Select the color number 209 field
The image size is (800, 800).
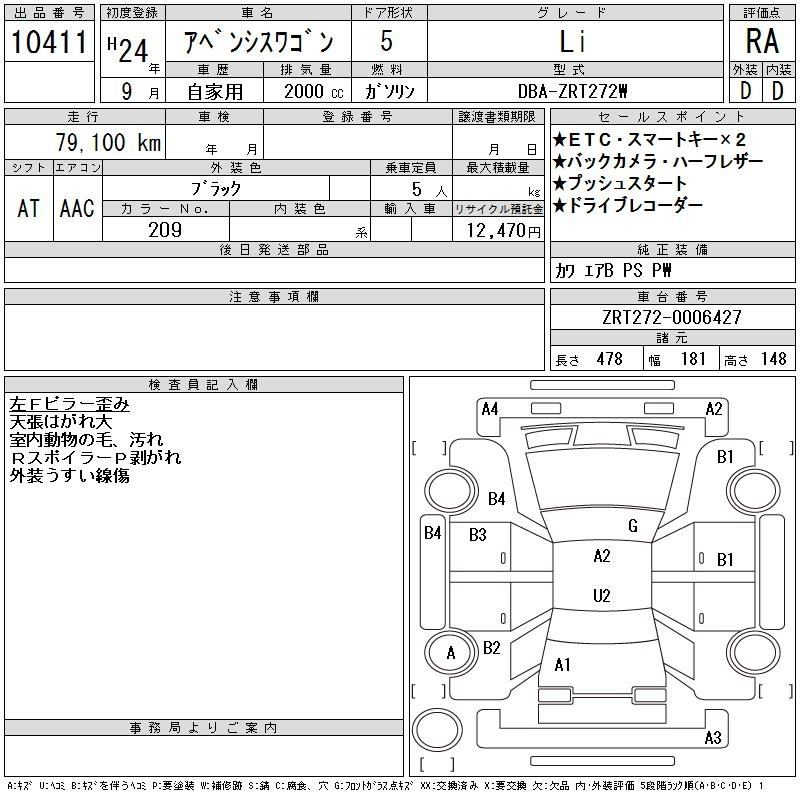(x=165, y=230)
